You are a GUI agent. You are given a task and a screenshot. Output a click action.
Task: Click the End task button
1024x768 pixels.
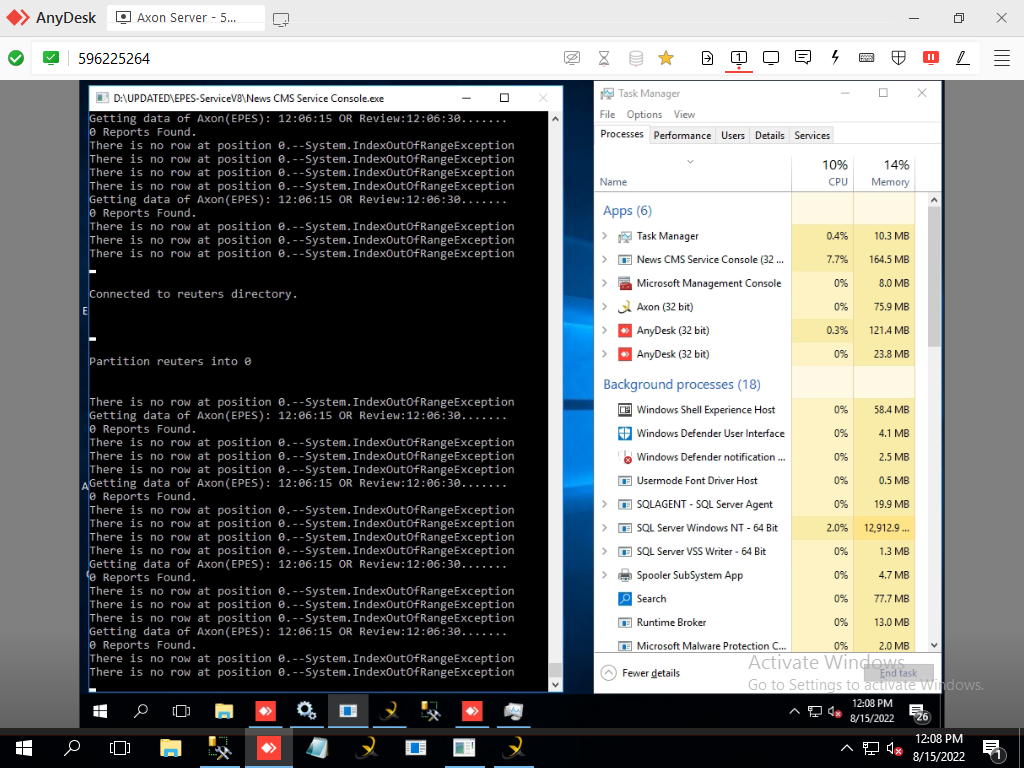897,673
